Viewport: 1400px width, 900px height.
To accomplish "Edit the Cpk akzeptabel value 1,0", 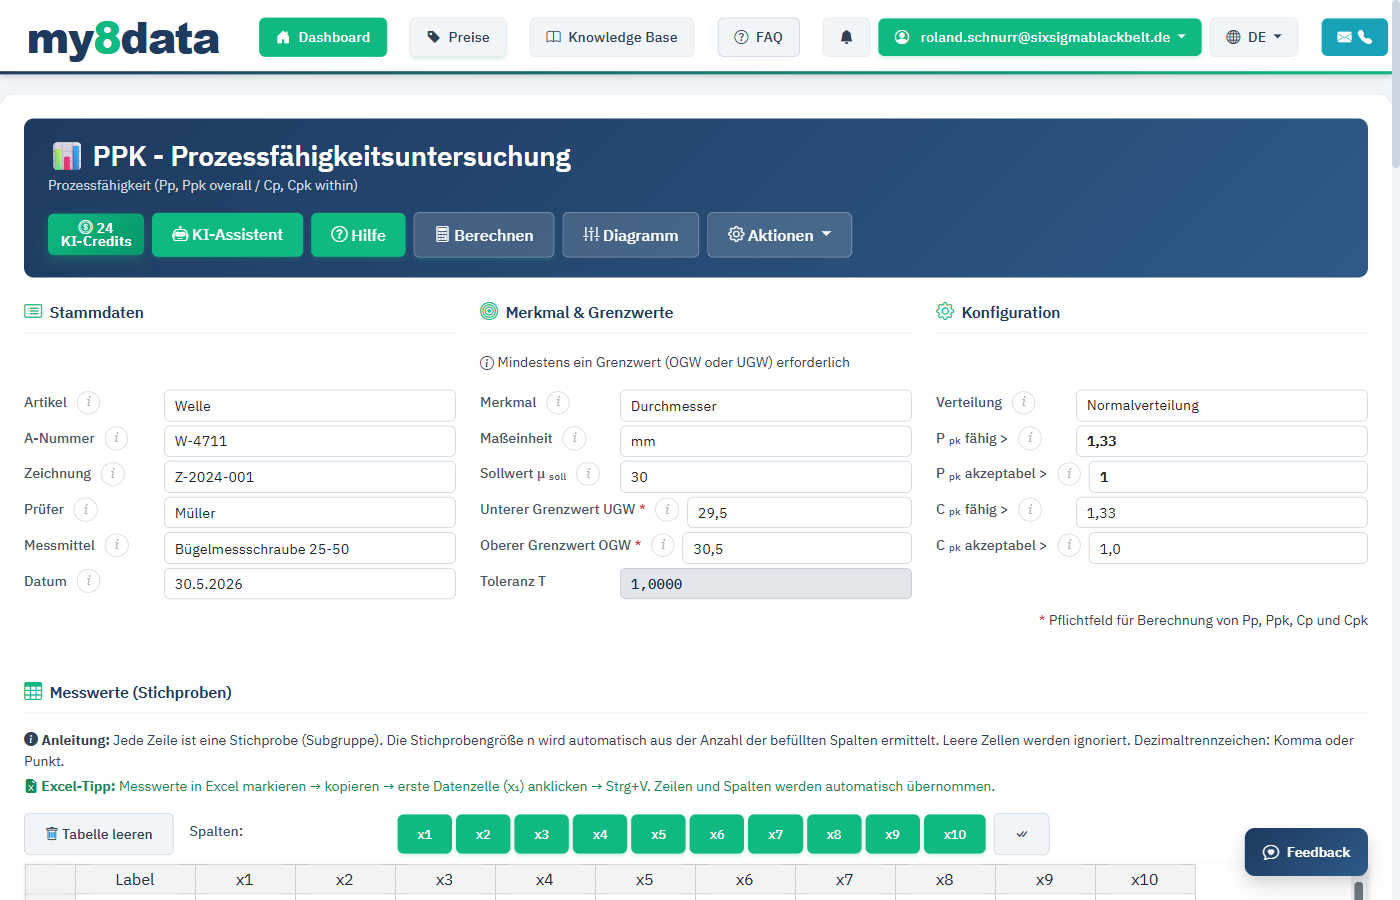I will pyautogui.click(x=1228, y=548).
